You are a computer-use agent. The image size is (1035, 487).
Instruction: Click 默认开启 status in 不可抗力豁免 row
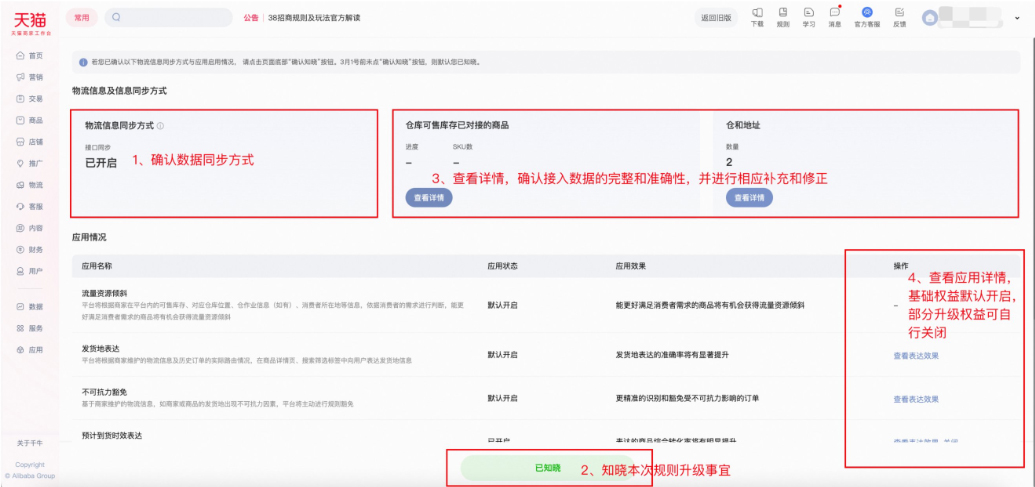click(x=502, y=398)
